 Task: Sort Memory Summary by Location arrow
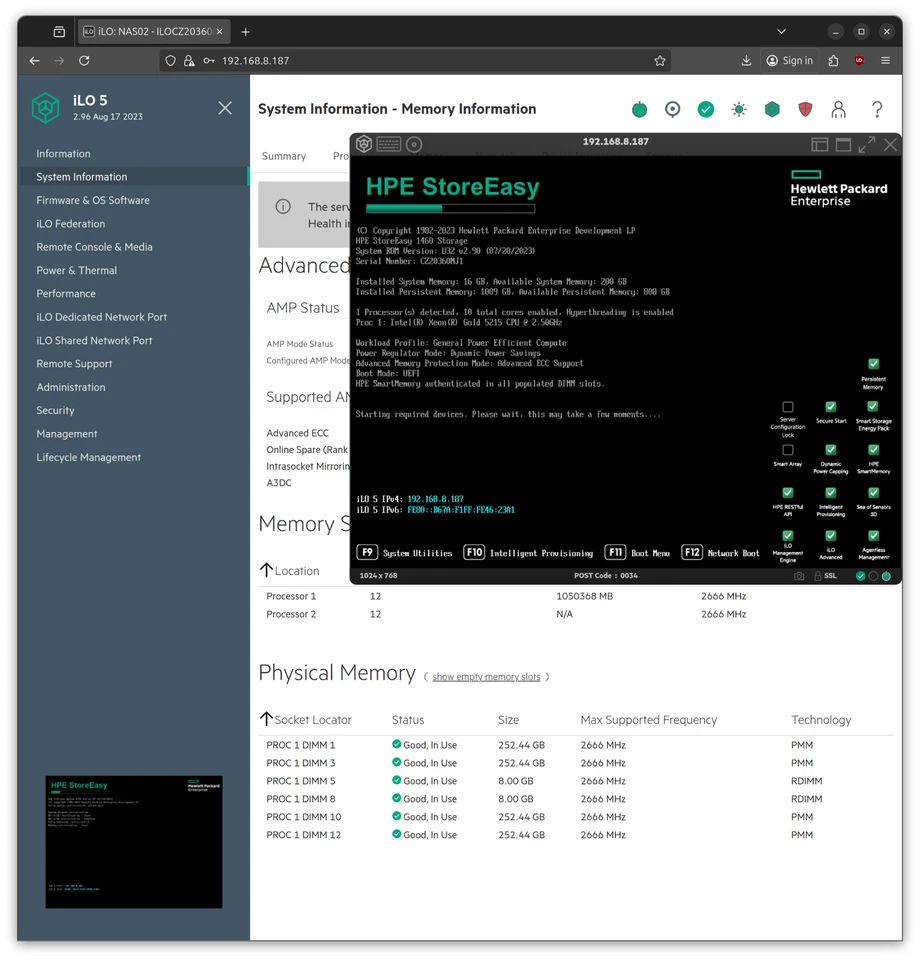coord(266,570)
